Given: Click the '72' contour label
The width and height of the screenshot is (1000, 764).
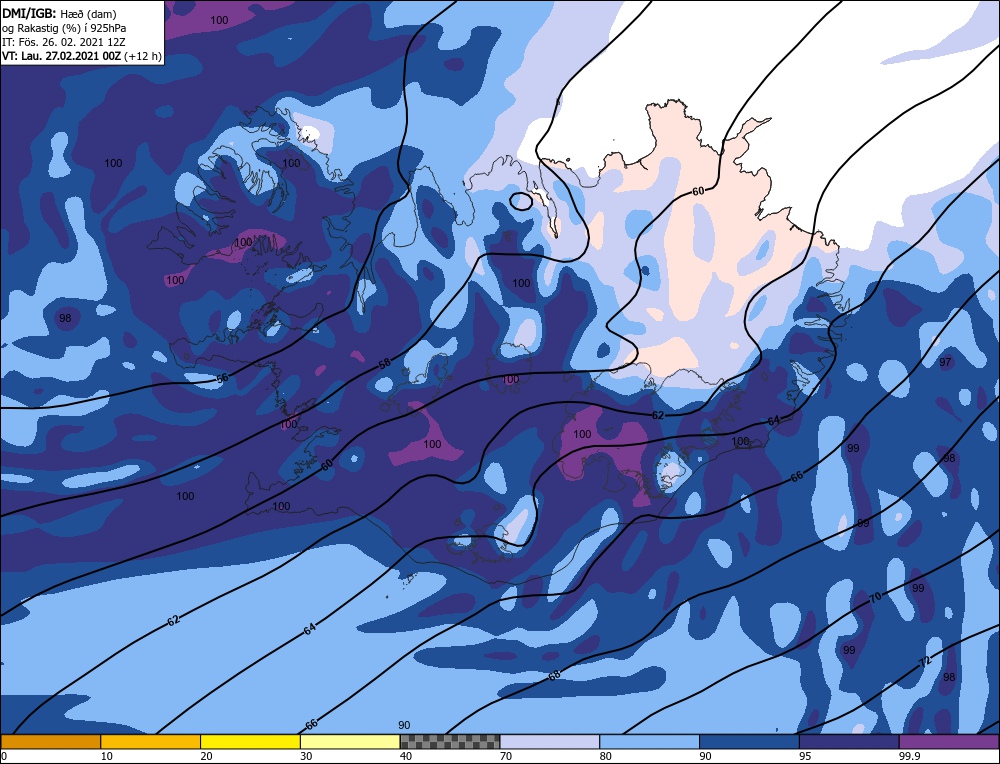Looking at the screenshot, I should (x=925, y=663).
